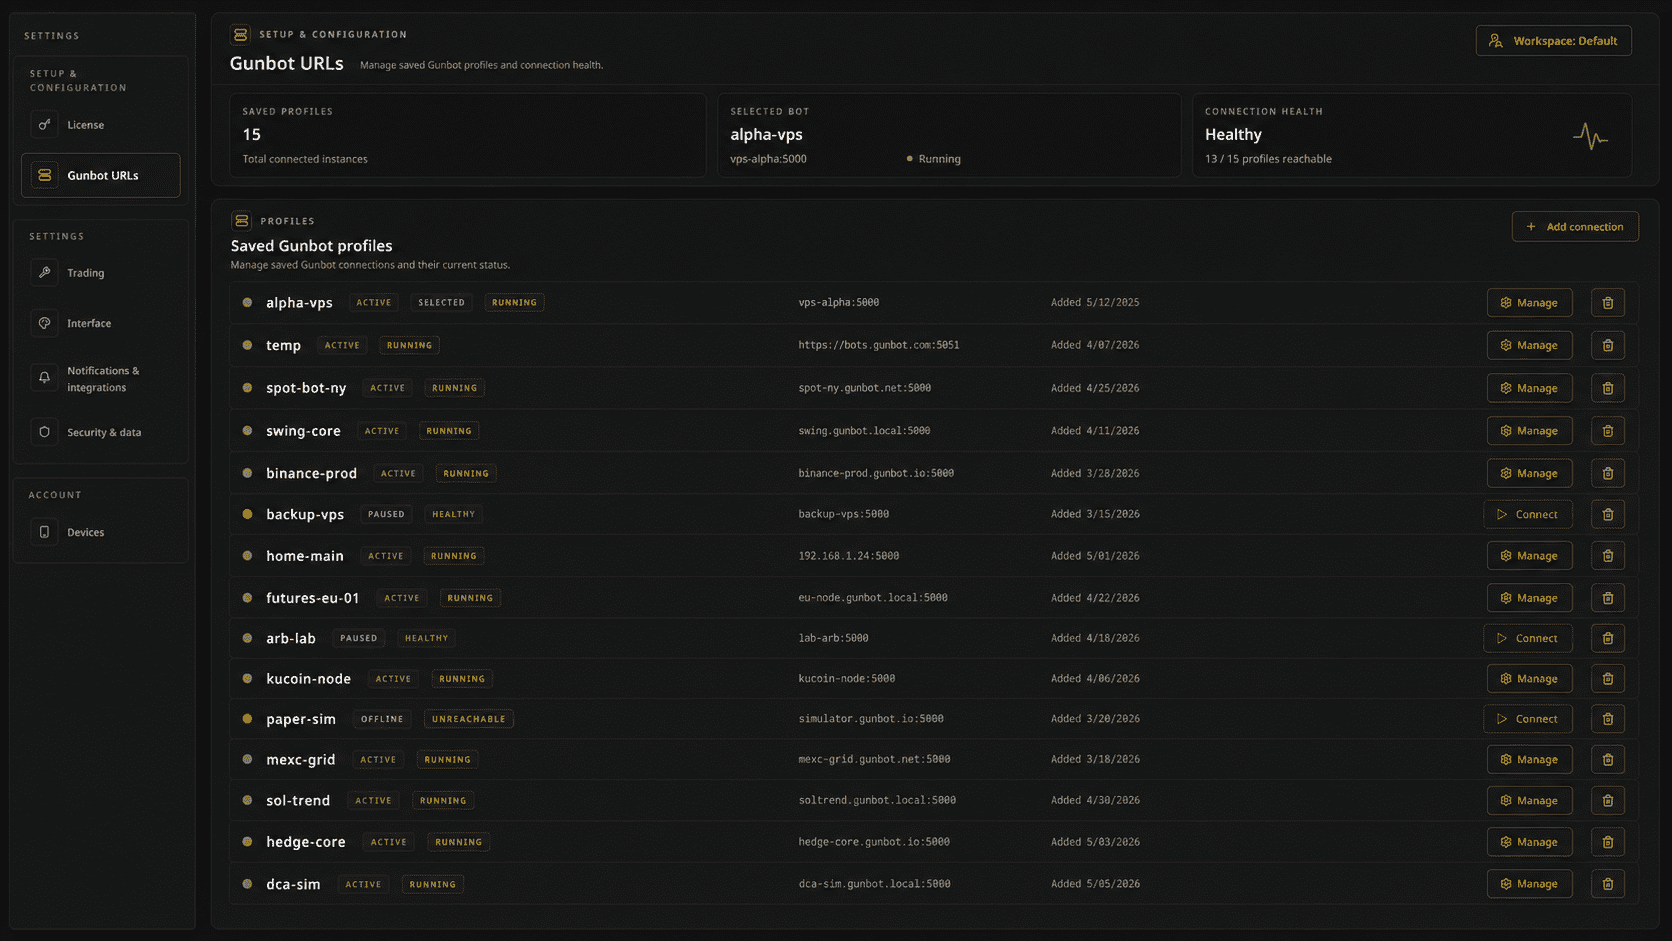Open Manage for sol-trend
Viewport: 1672px width, 941px height.
click(1529, 801)
